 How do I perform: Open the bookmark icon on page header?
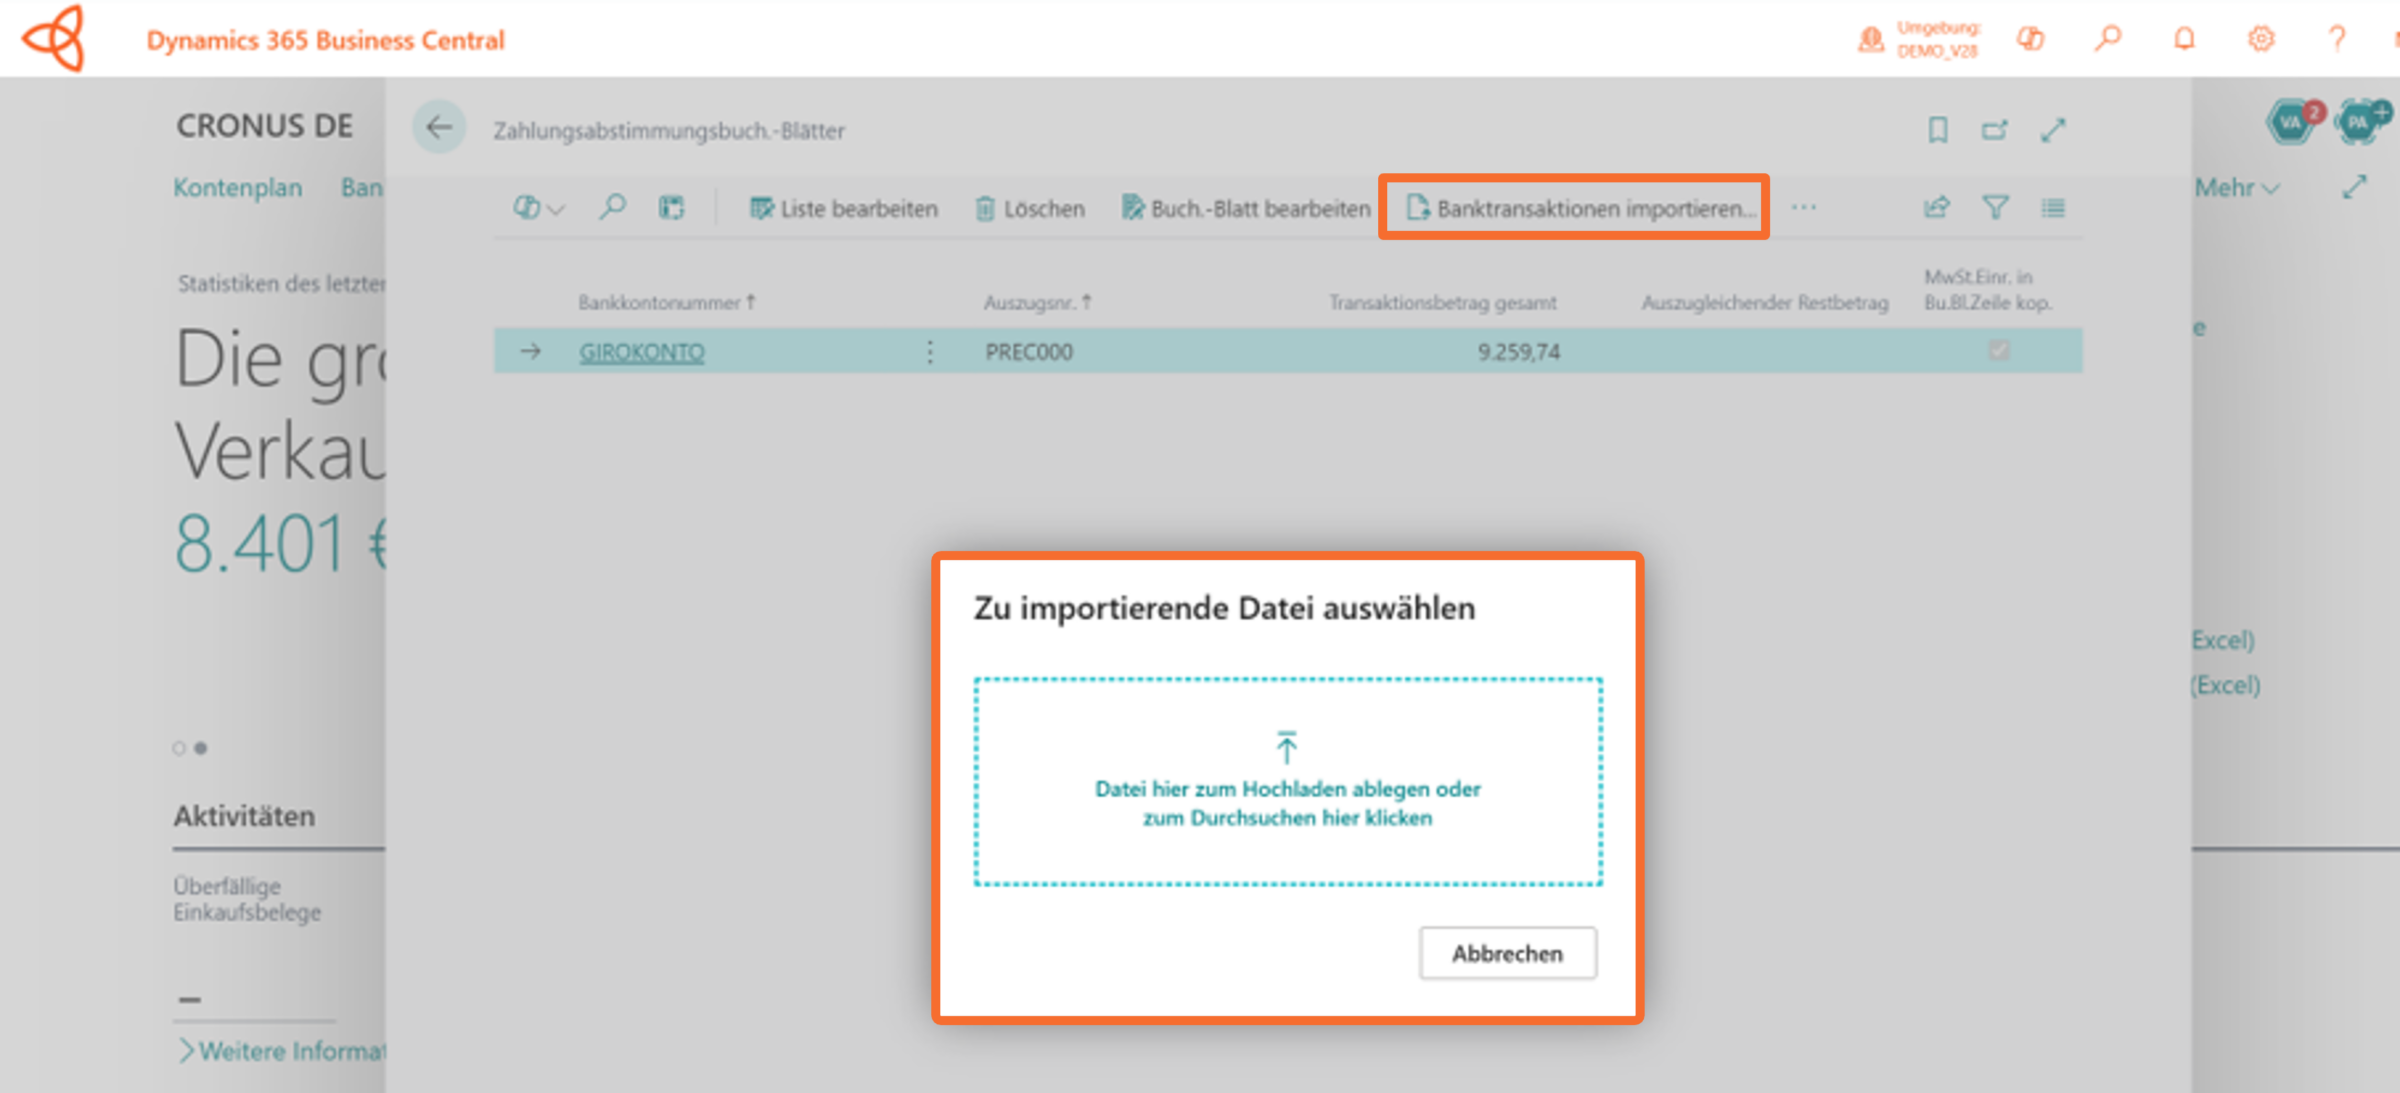coord(1937,130)
